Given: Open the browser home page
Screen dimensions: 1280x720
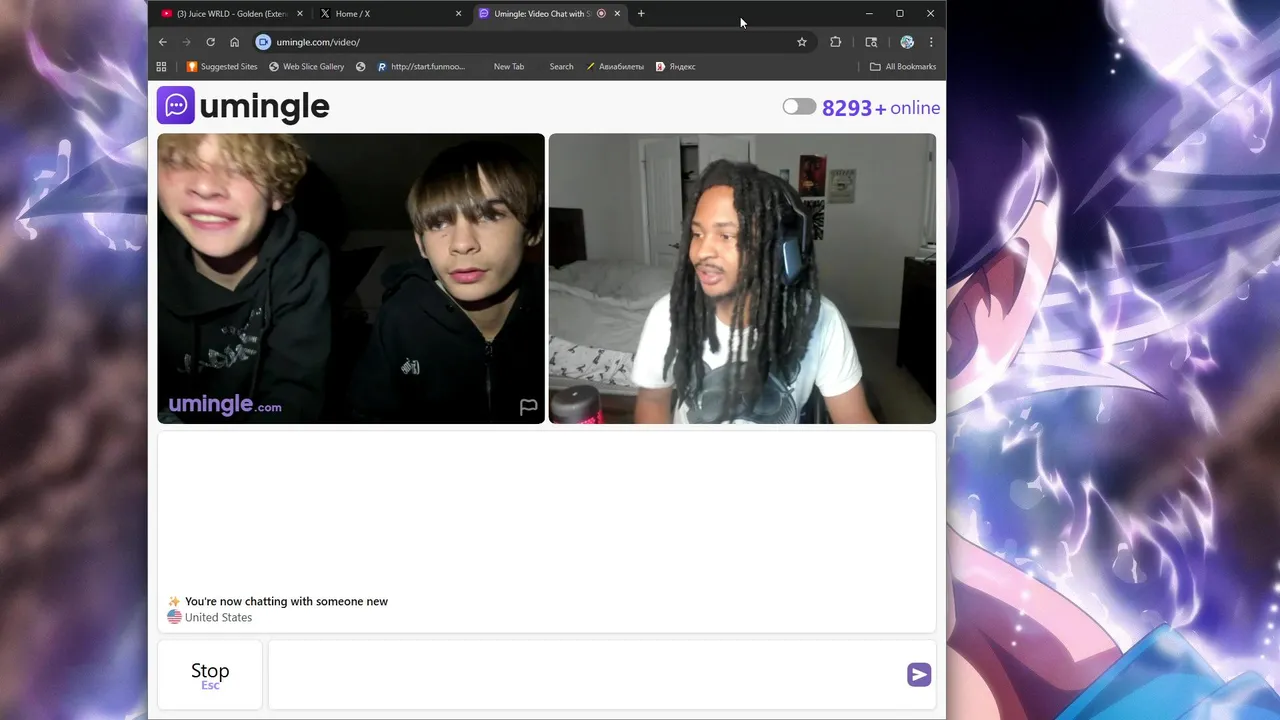Looking at the screenshot, I should click(235, 42).
